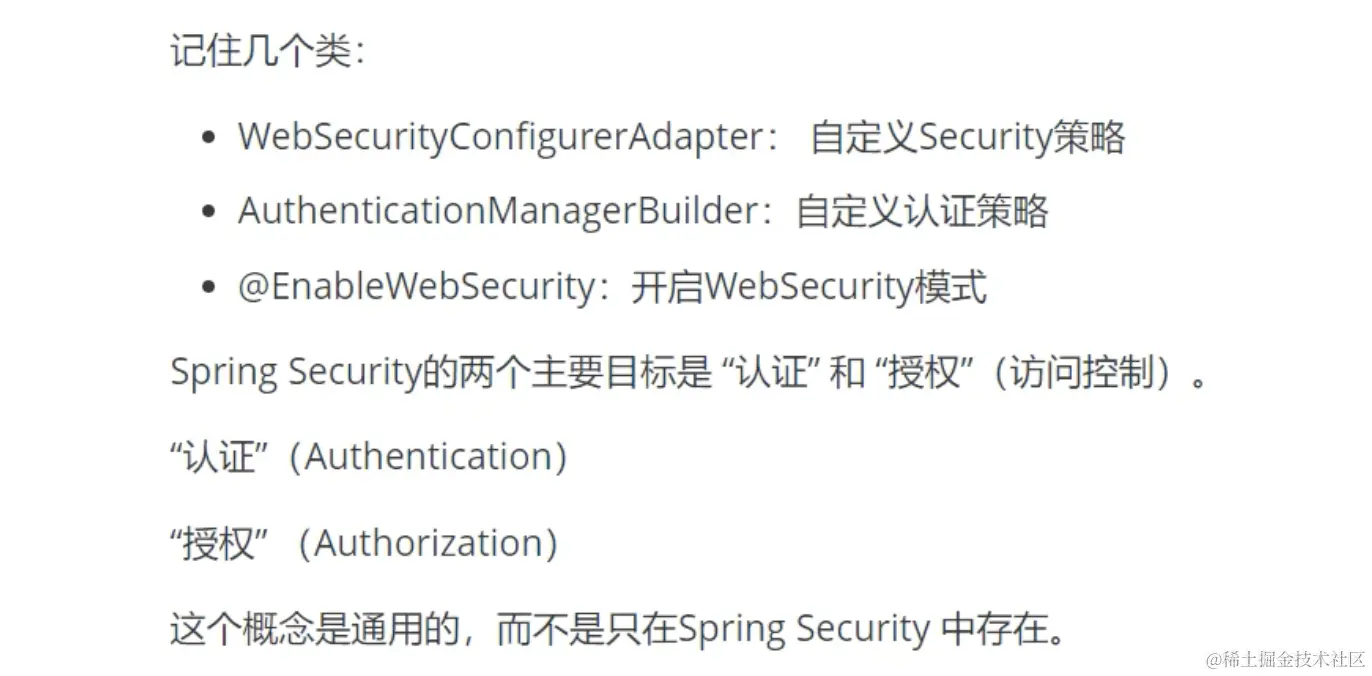This screenshot has width=1372, height=676.
Task: Click the phrase 自定义Security策略
Action: coord(968,137)
